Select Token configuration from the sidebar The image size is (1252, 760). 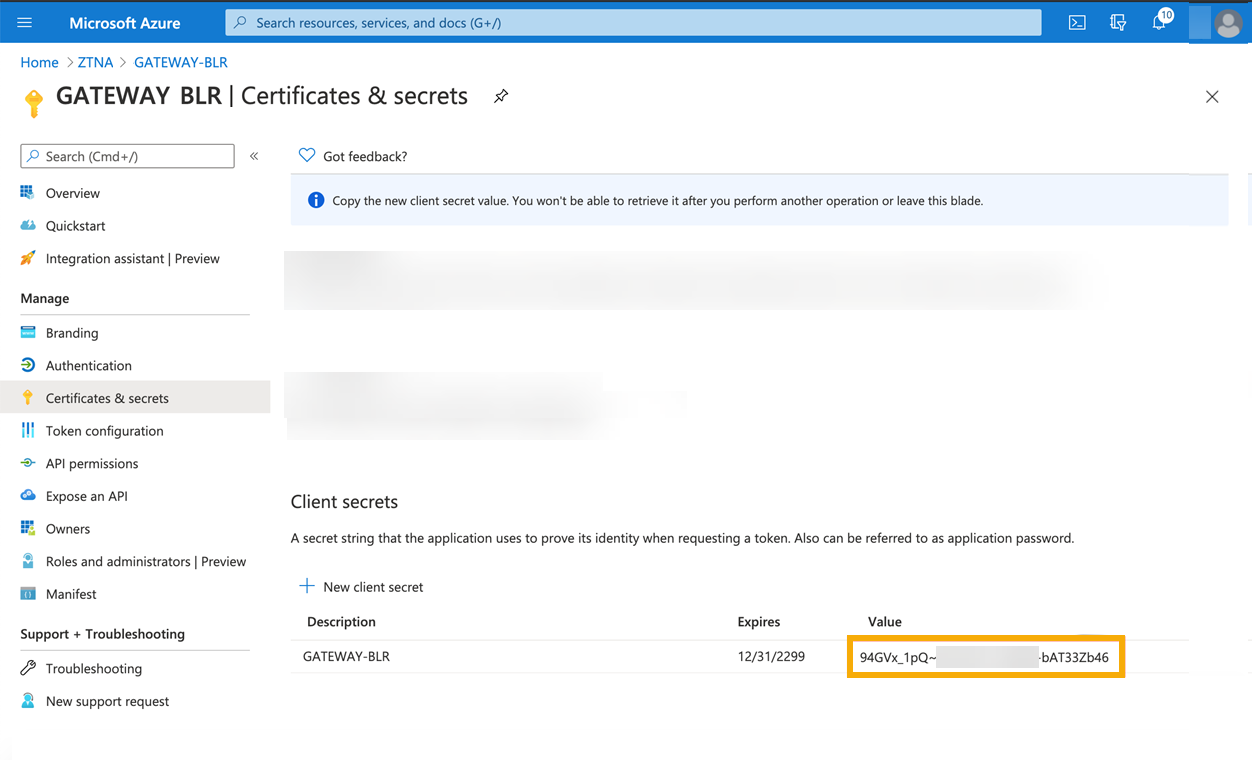pyautogui.click(x=104, y=430)
